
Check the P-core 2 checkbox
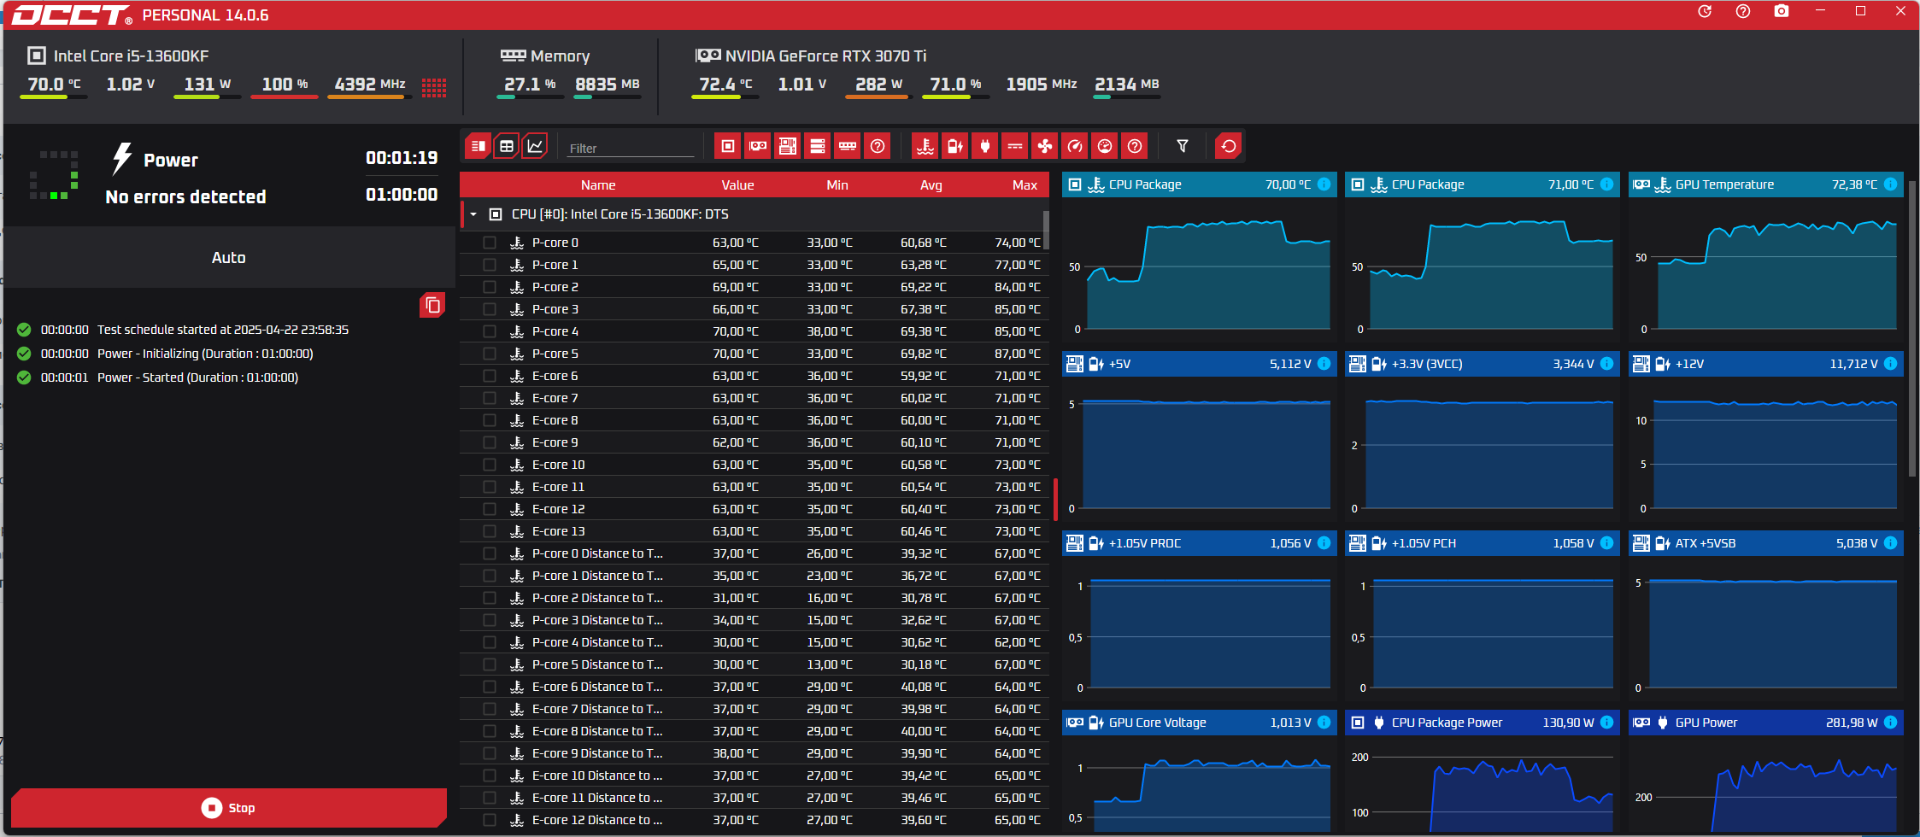click(489, 287)
